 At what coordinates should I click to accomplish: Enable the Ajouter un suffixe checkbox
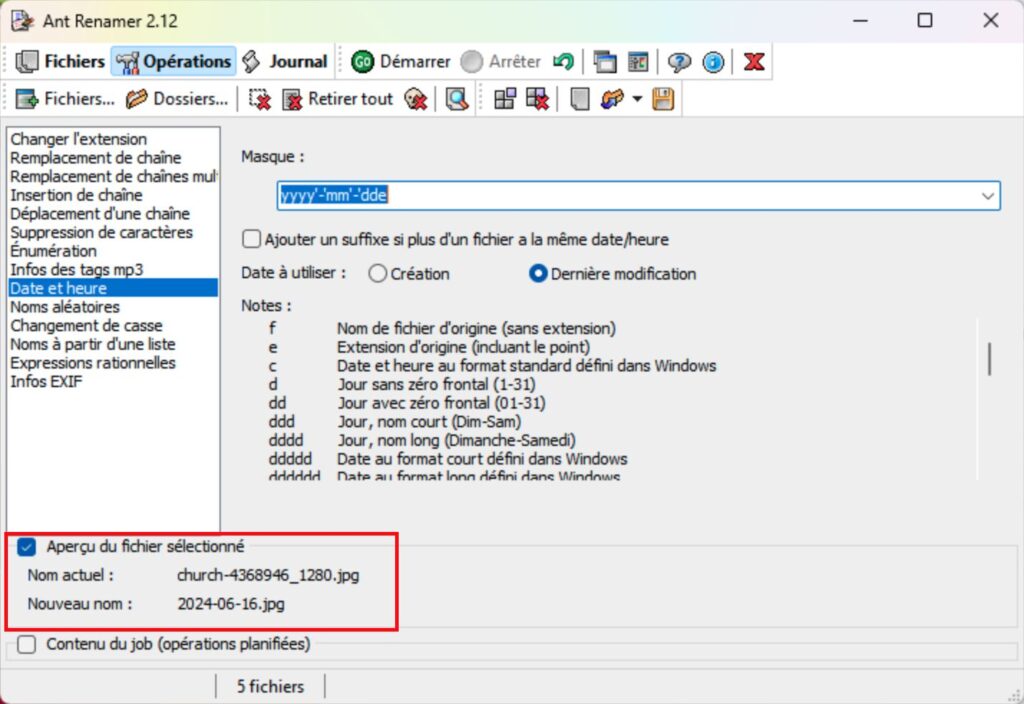250,239
